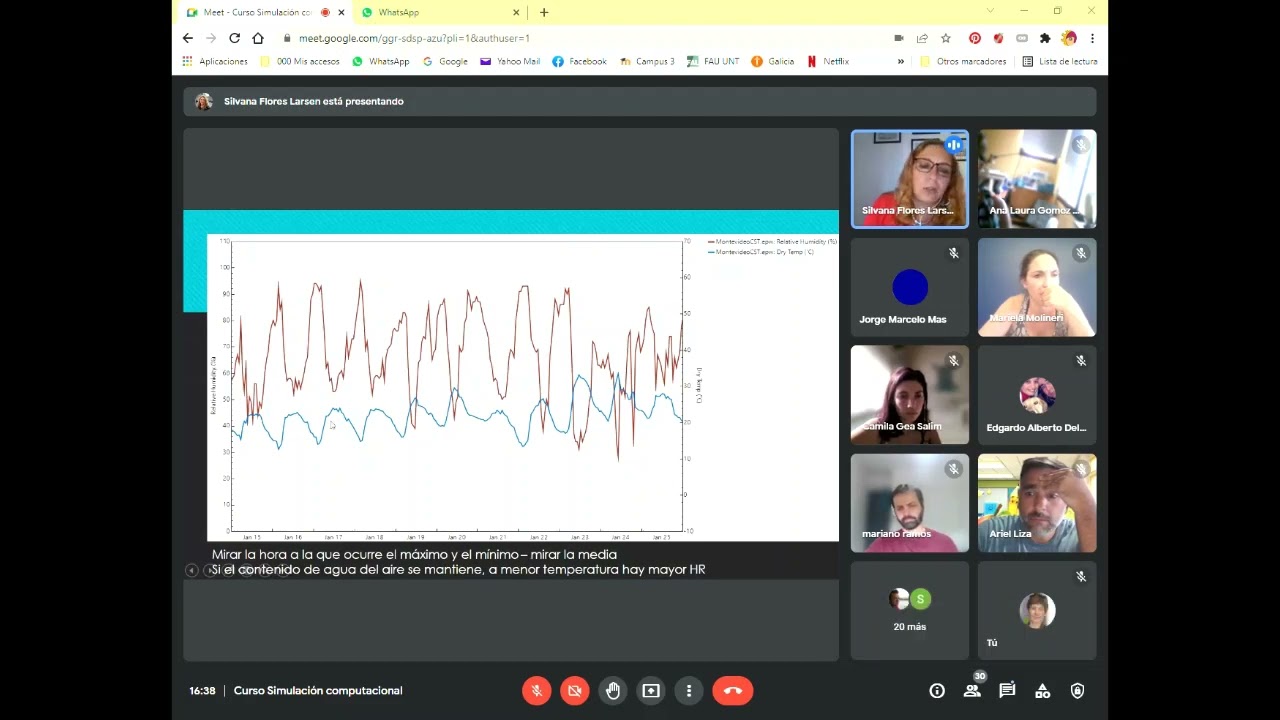Open host controls shield icon
The image size is (1280, 720).
coord(1077,690)
